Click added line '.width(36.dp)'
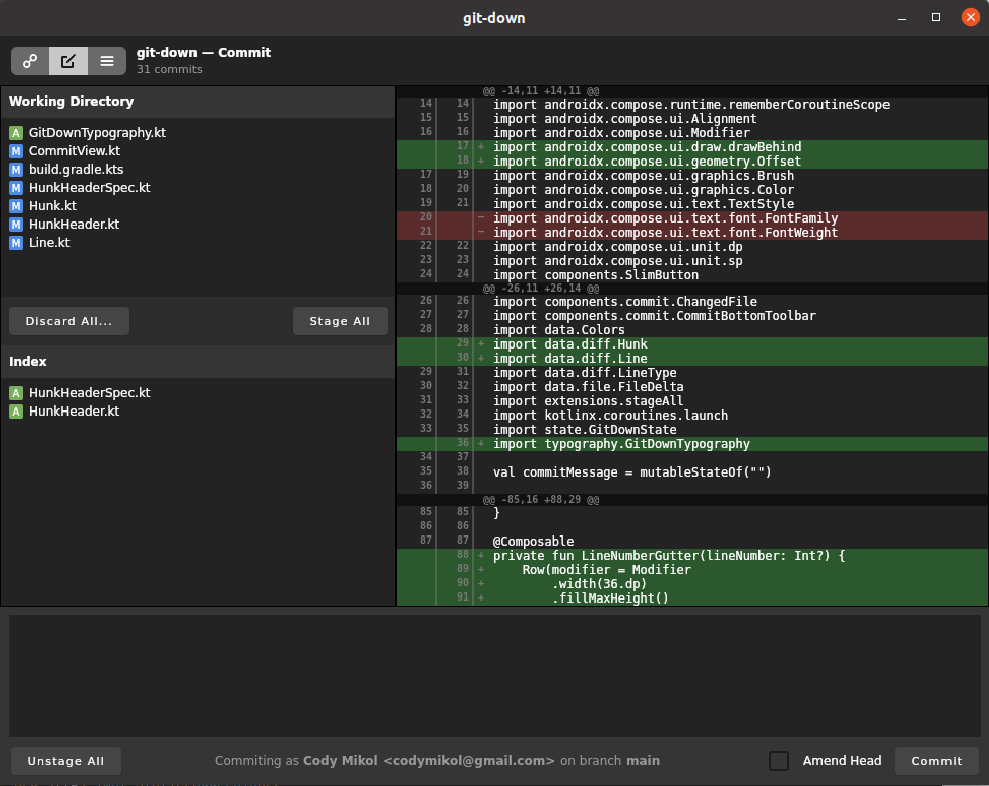The image size is (989, 786). (692, 584)
